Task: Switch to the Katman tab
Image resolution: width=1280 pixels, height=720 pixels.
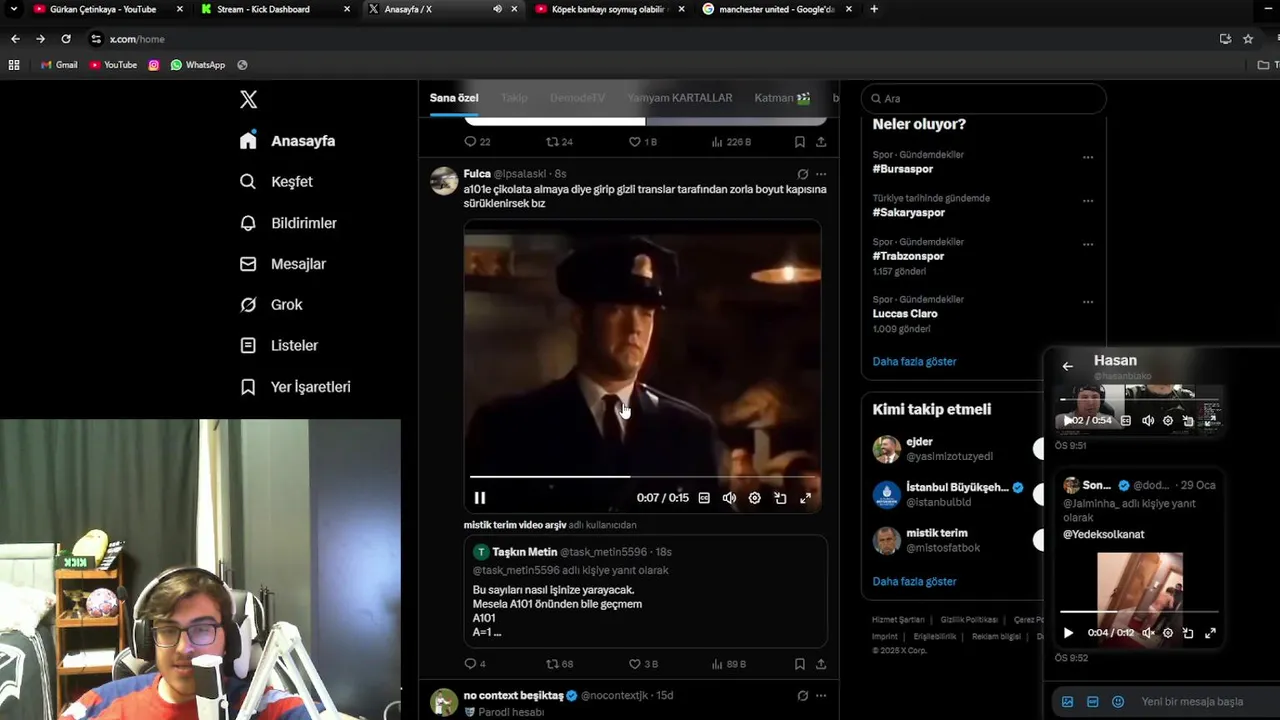Action: pyautogui.click(x=782, y=98)
